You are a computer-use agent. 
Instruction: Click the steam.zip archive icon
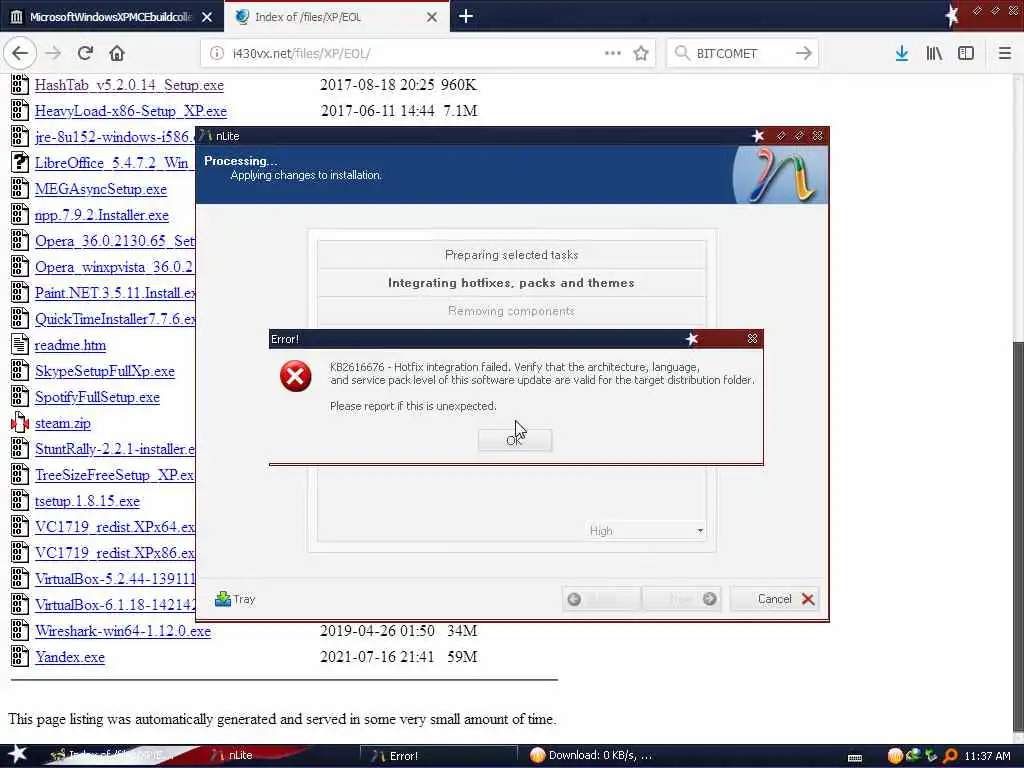point(20,423)
